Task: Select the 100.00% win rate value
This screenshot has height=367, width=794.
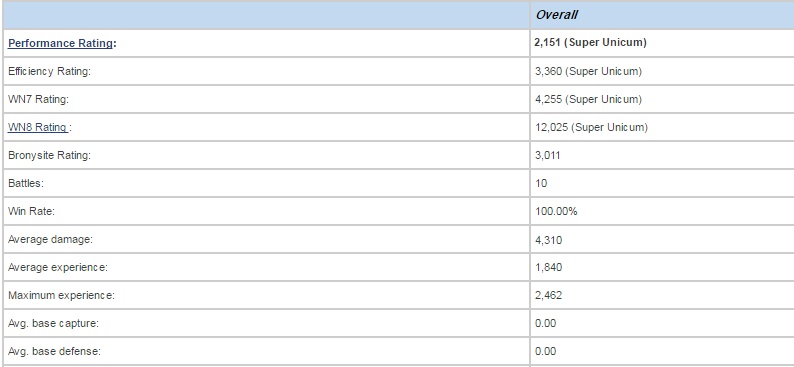Action: click(x=556, y=212)
